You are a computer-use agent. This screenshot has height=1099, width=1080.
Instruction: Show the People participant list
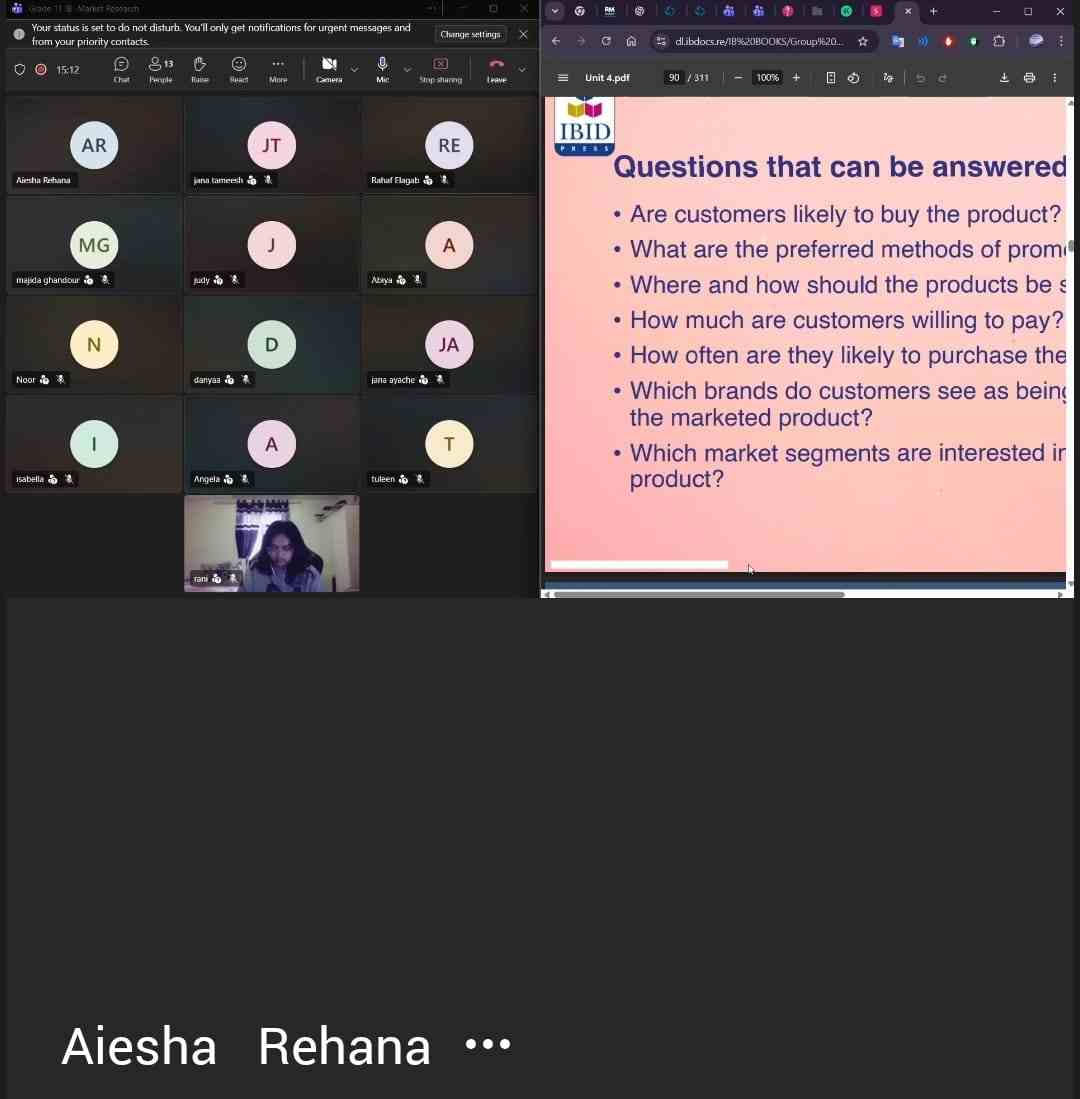tap(160, 69)
